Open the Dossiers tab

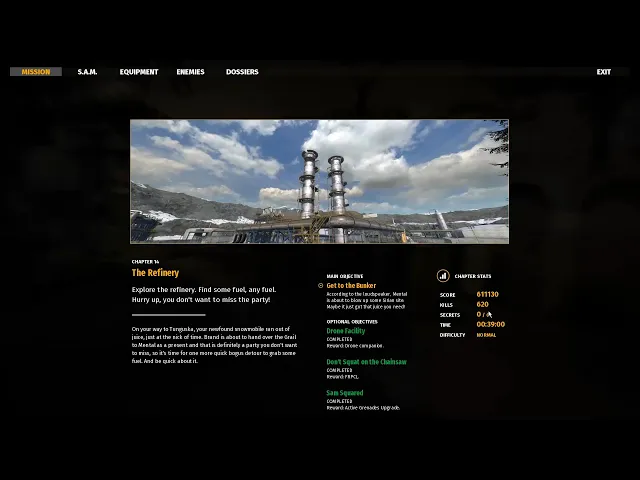(242, 72)
